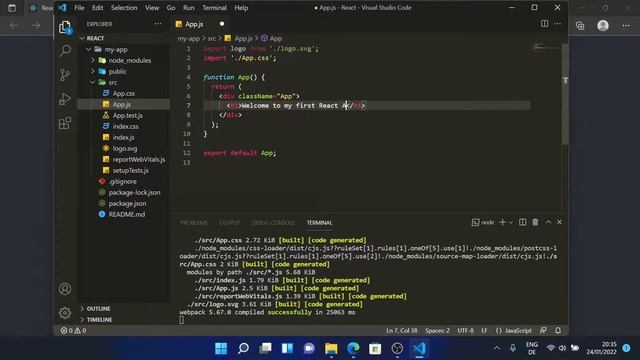
Task: Click the editor vertical scrollbar
Action: (x=565, y=94)
